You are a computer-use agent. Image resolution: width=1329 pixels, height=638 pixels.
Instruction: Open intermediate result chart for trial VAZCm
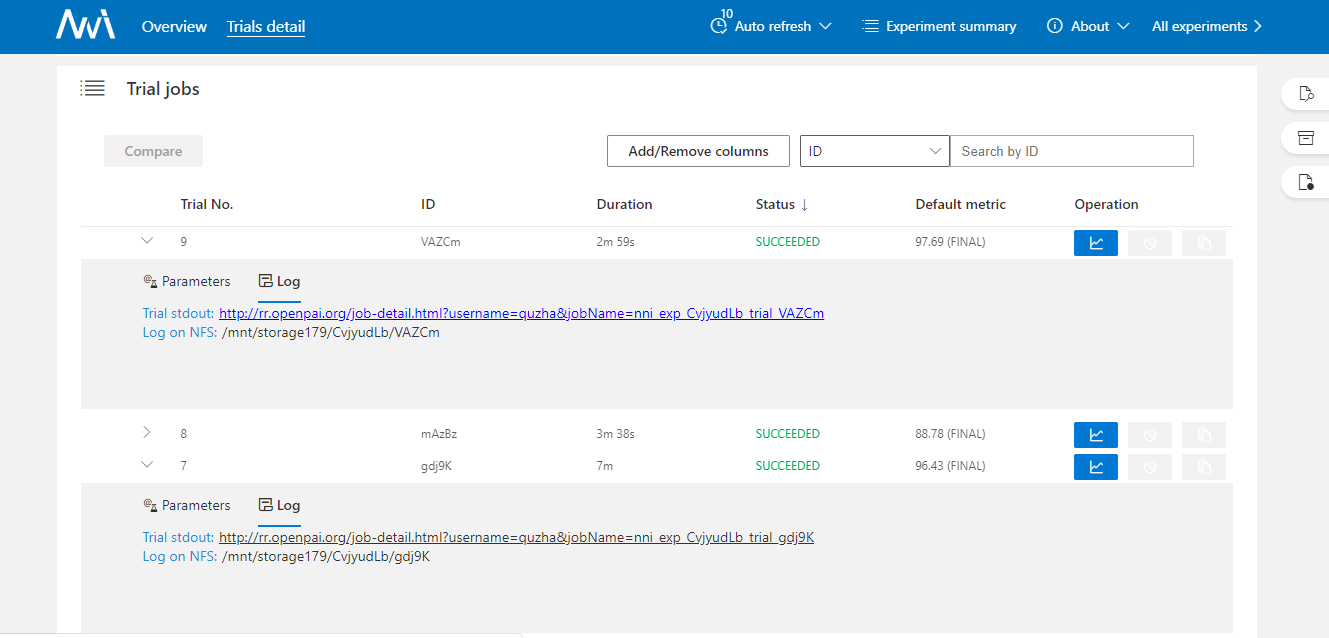(1095, 242)
